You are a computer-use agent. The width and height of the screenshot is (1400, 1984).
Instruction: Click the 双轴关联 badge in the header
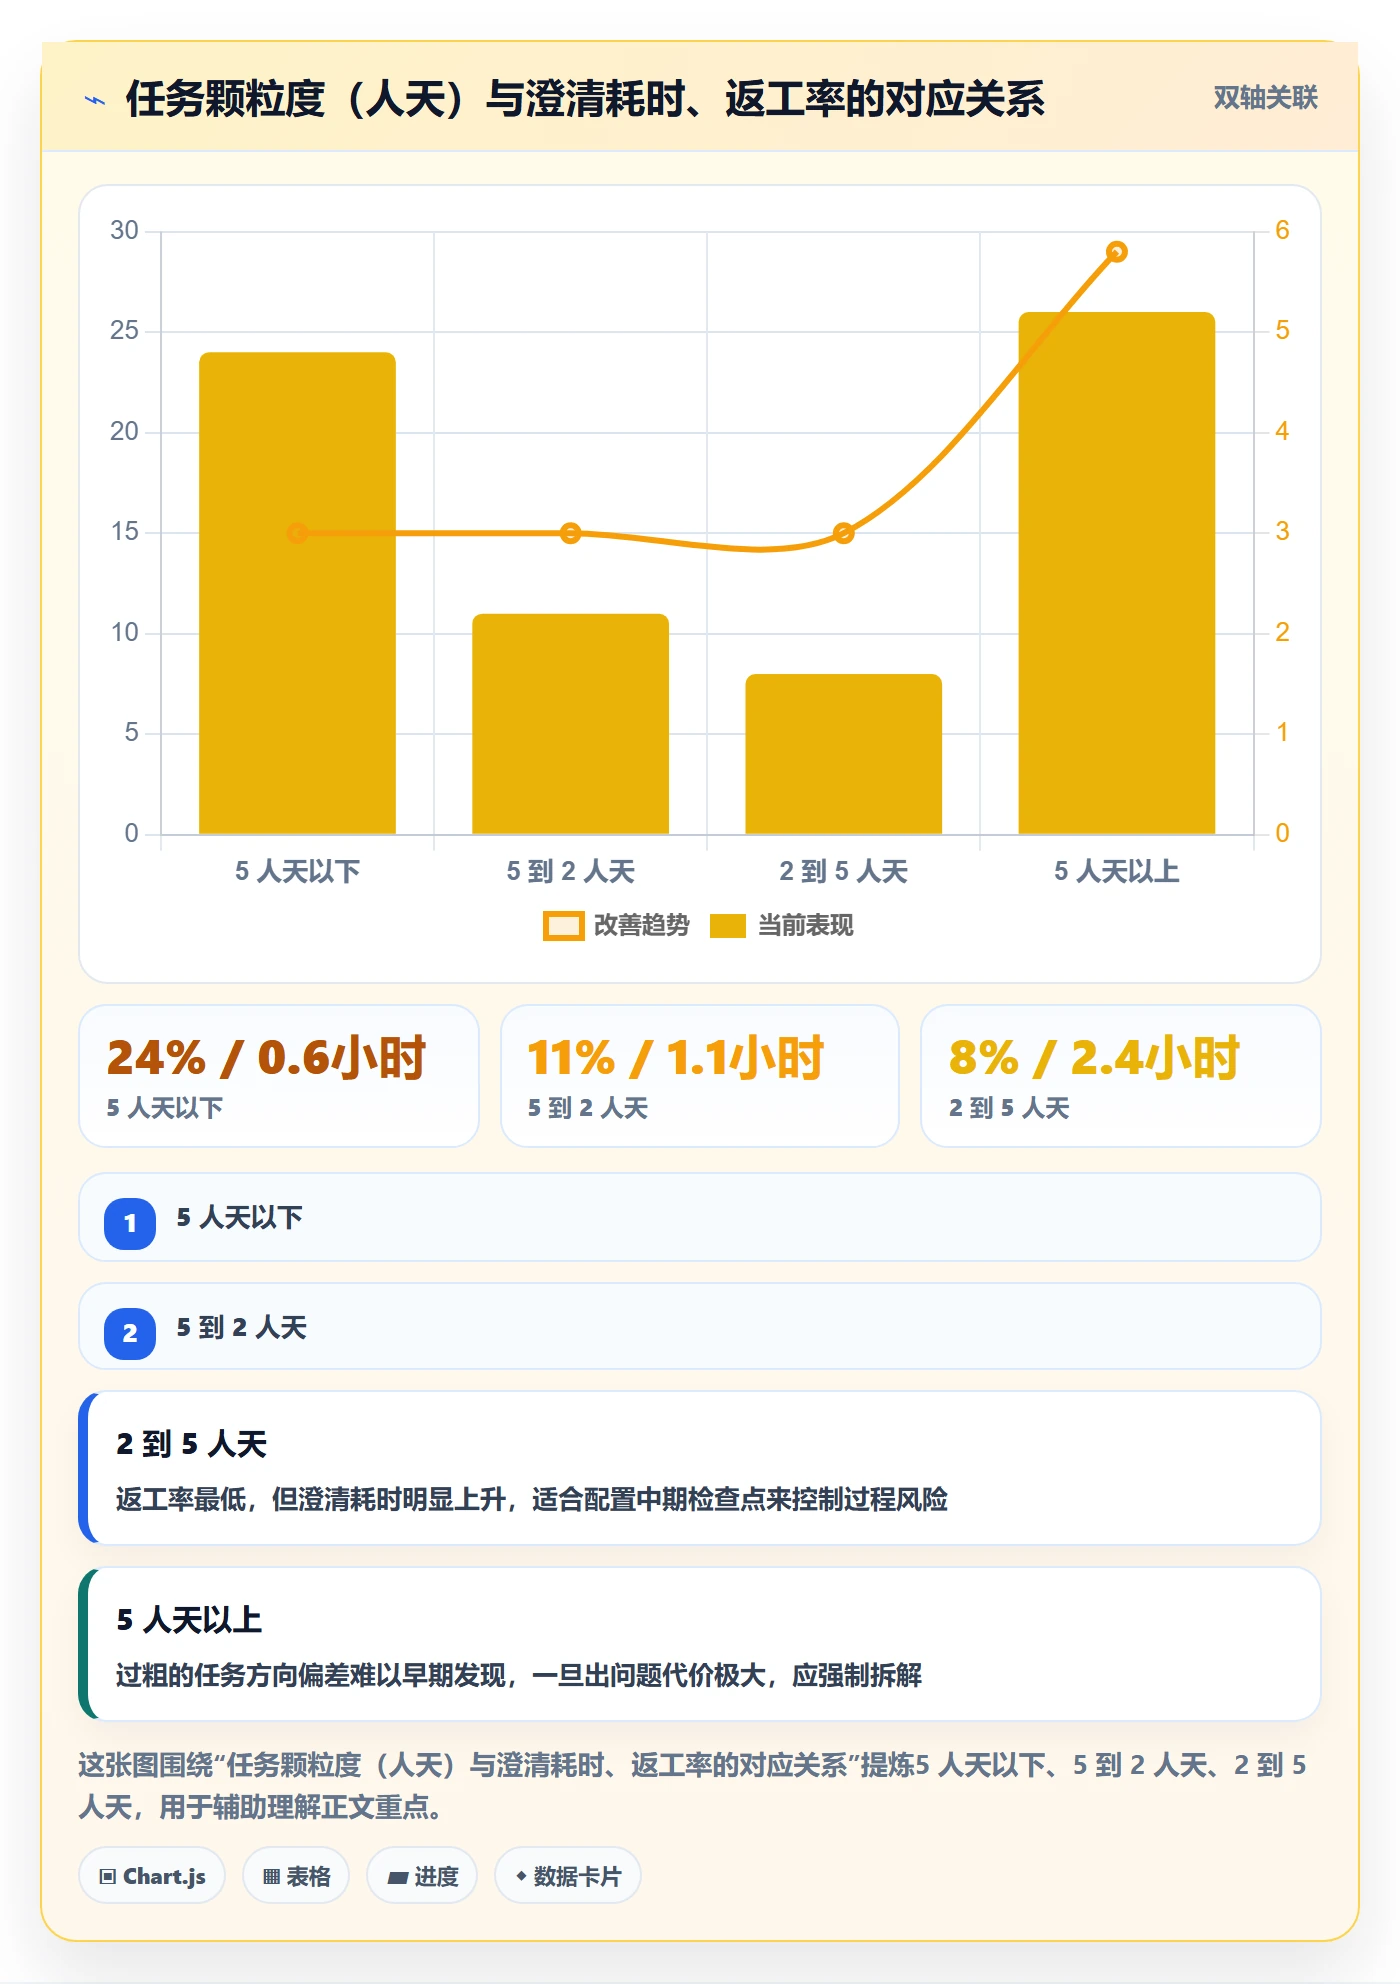(x=1265, y=98)
